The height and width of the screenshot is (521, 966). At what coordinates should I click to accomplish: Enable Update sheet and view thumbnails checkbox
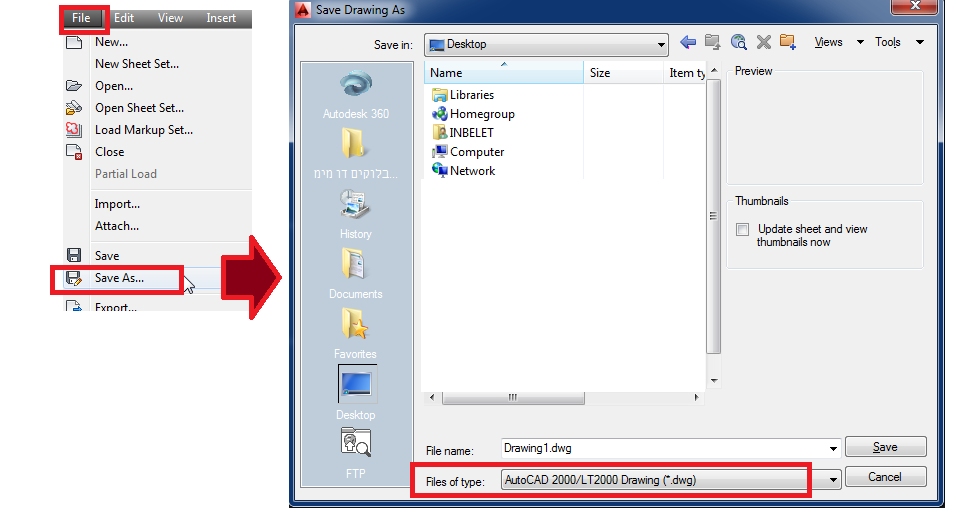tap(742, 229)
